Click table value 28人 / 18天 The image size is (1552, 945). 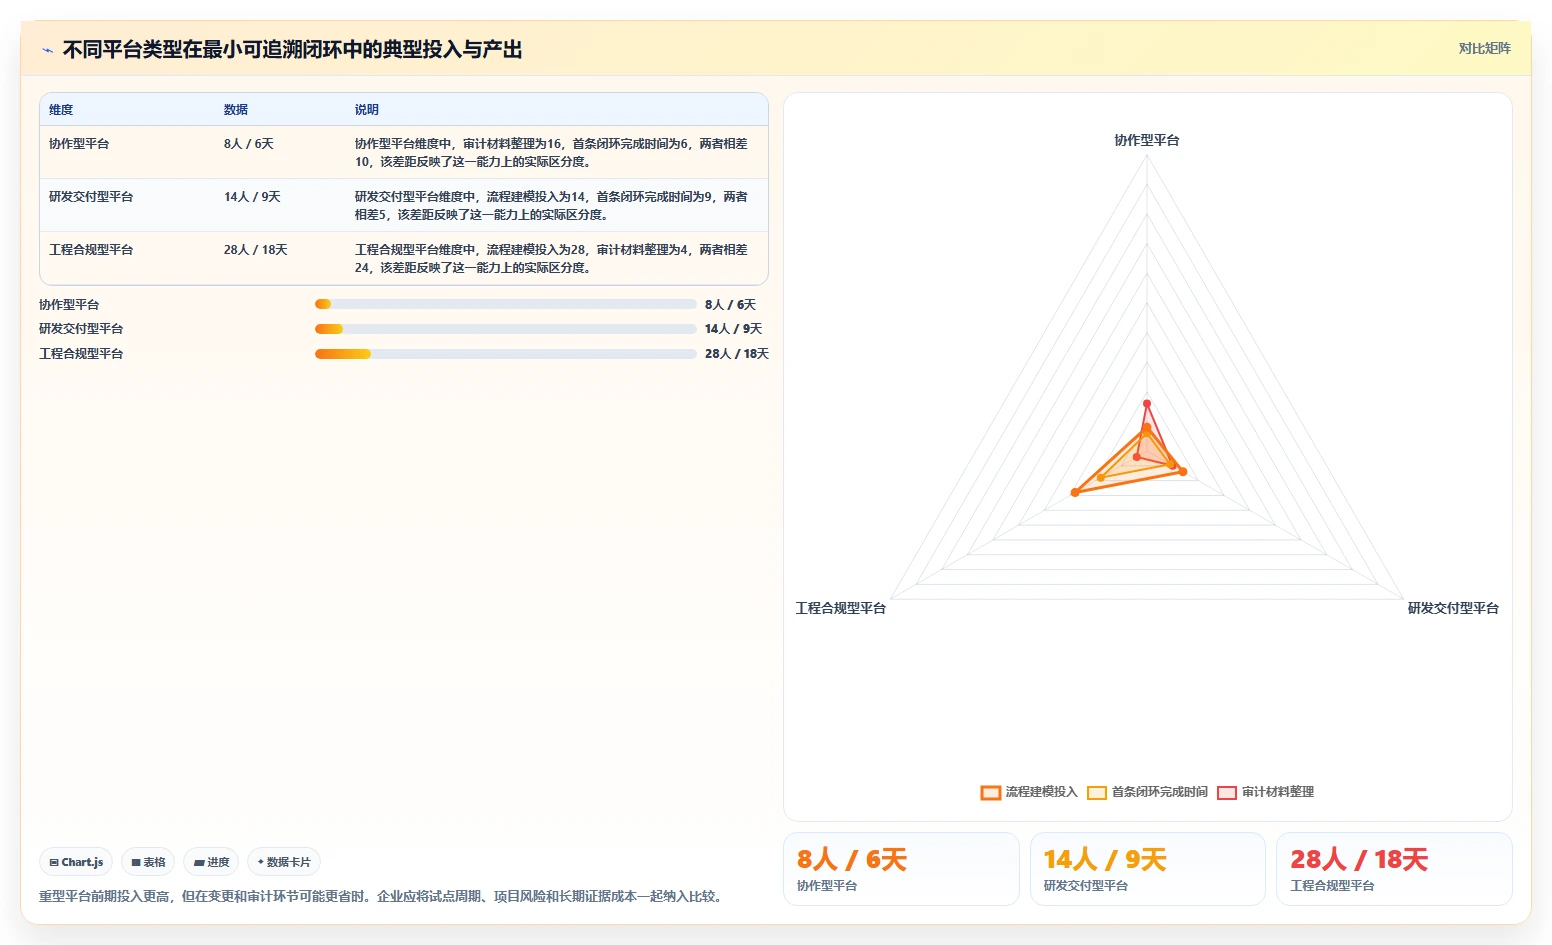(256, 250)
